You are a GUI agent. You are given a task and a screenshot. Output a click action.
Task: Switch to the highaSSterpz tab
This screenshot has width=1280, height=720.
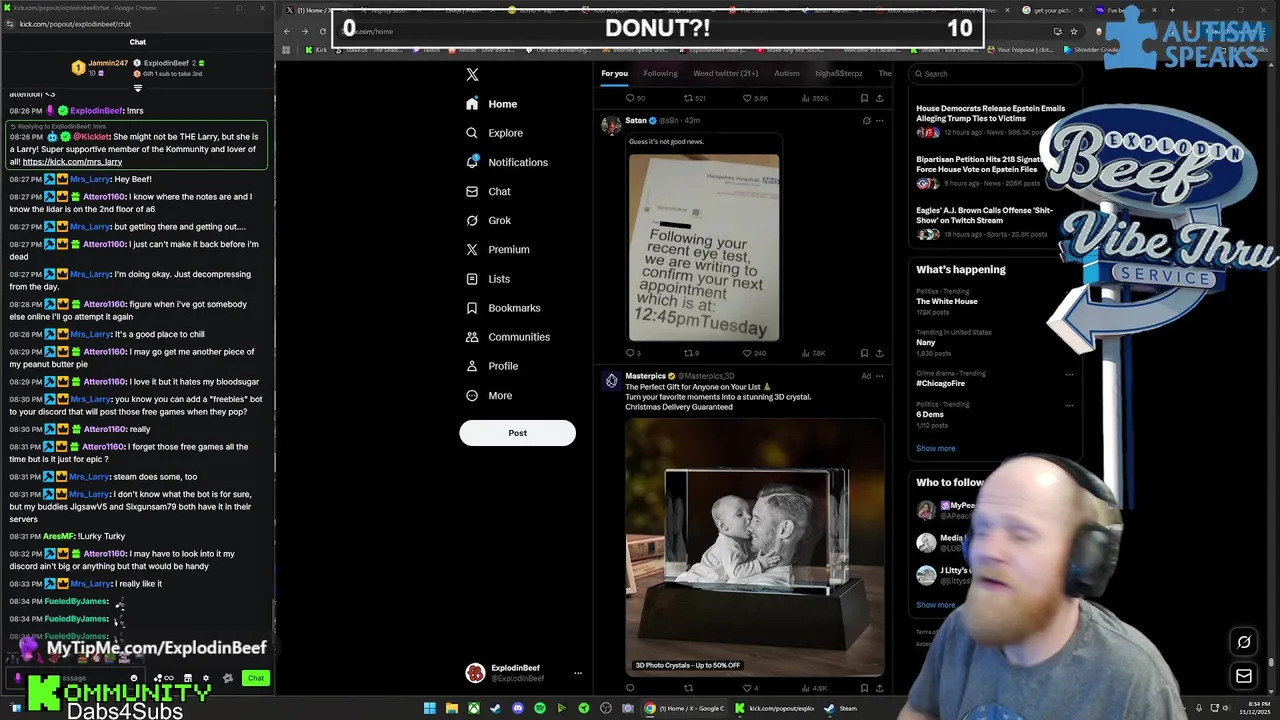839,73
